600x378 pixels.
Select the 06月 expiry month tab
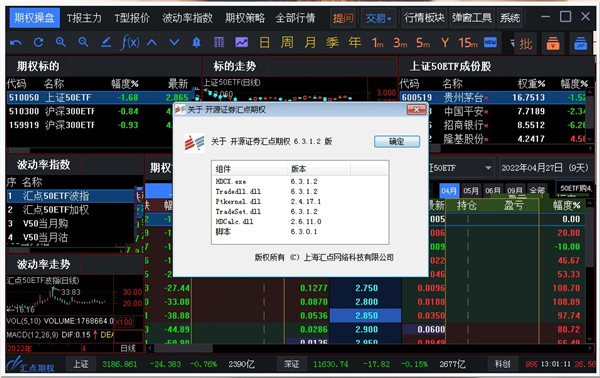point(493,191)
